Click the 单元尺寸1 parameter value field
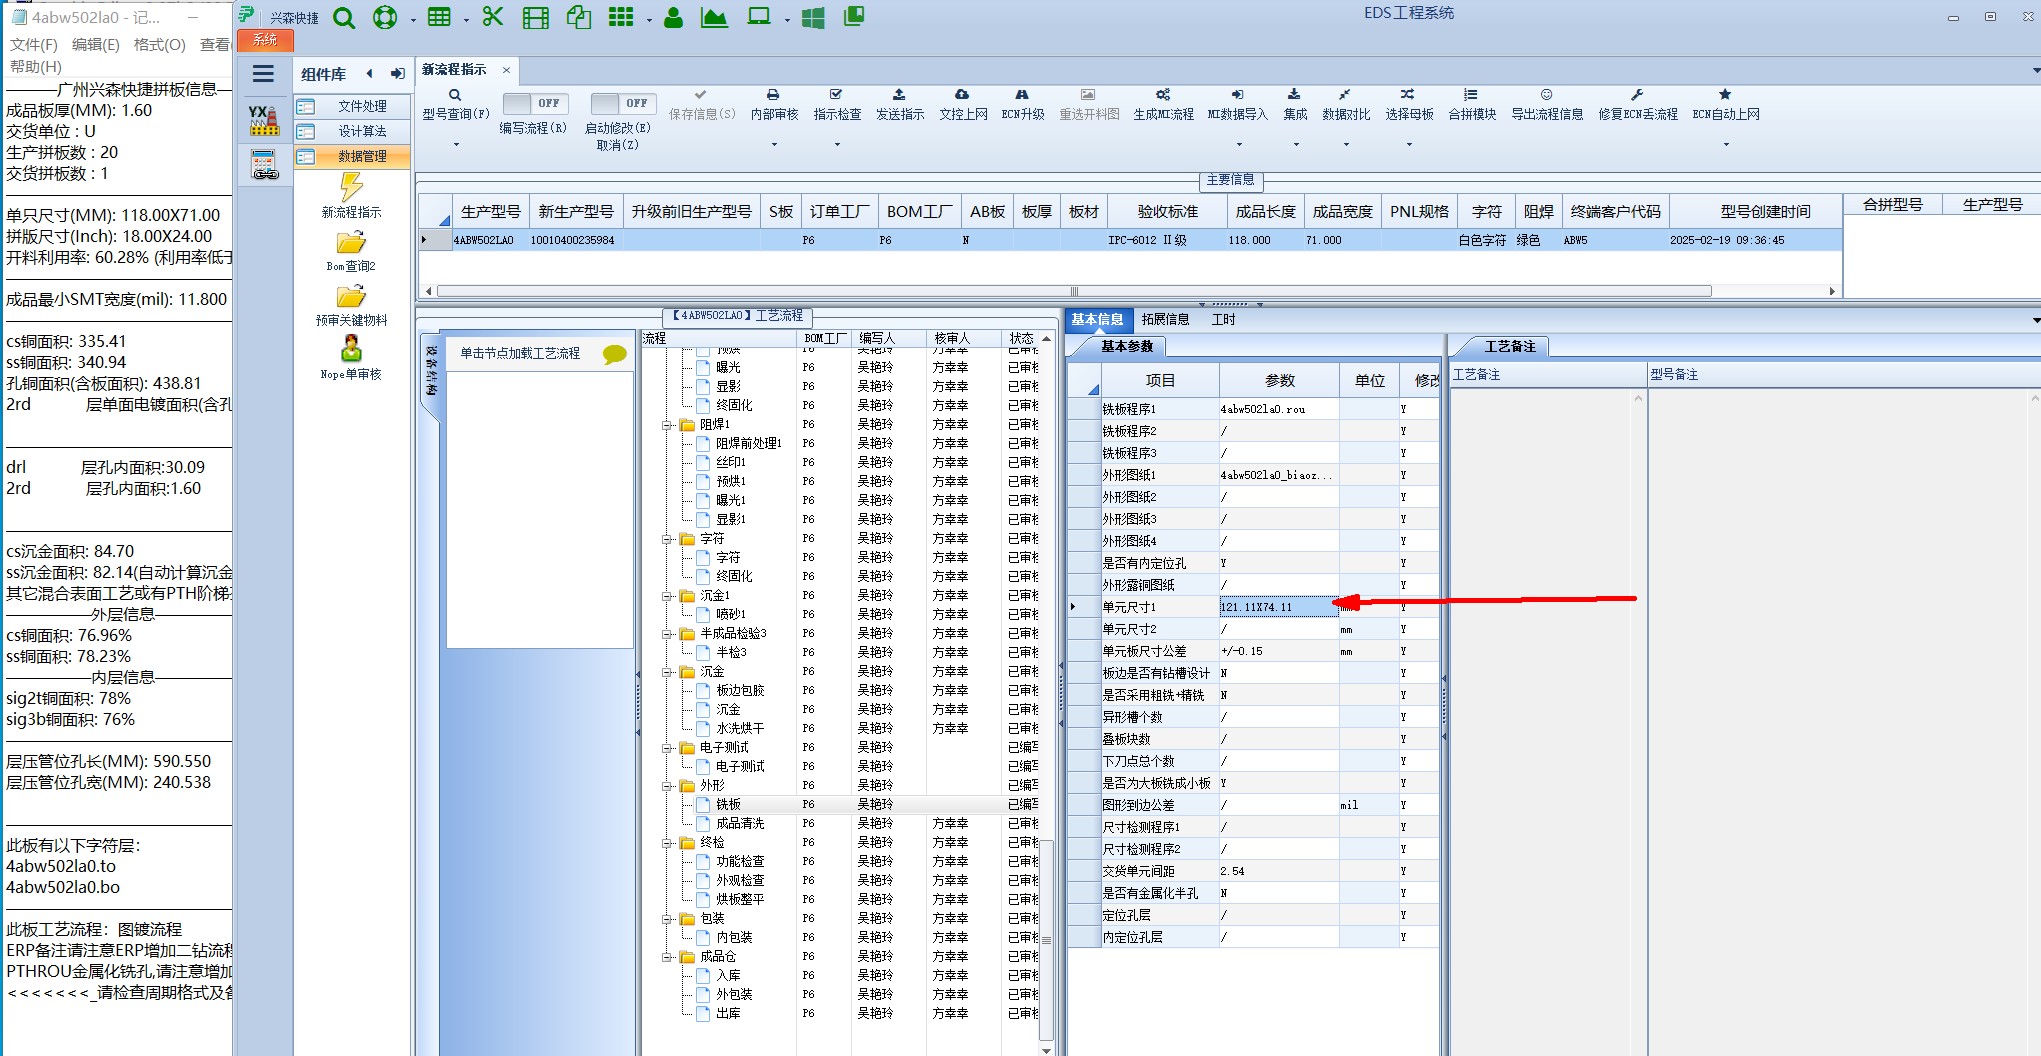The height and width of the screenshot is (1056, 2041). pos(1278,607)
